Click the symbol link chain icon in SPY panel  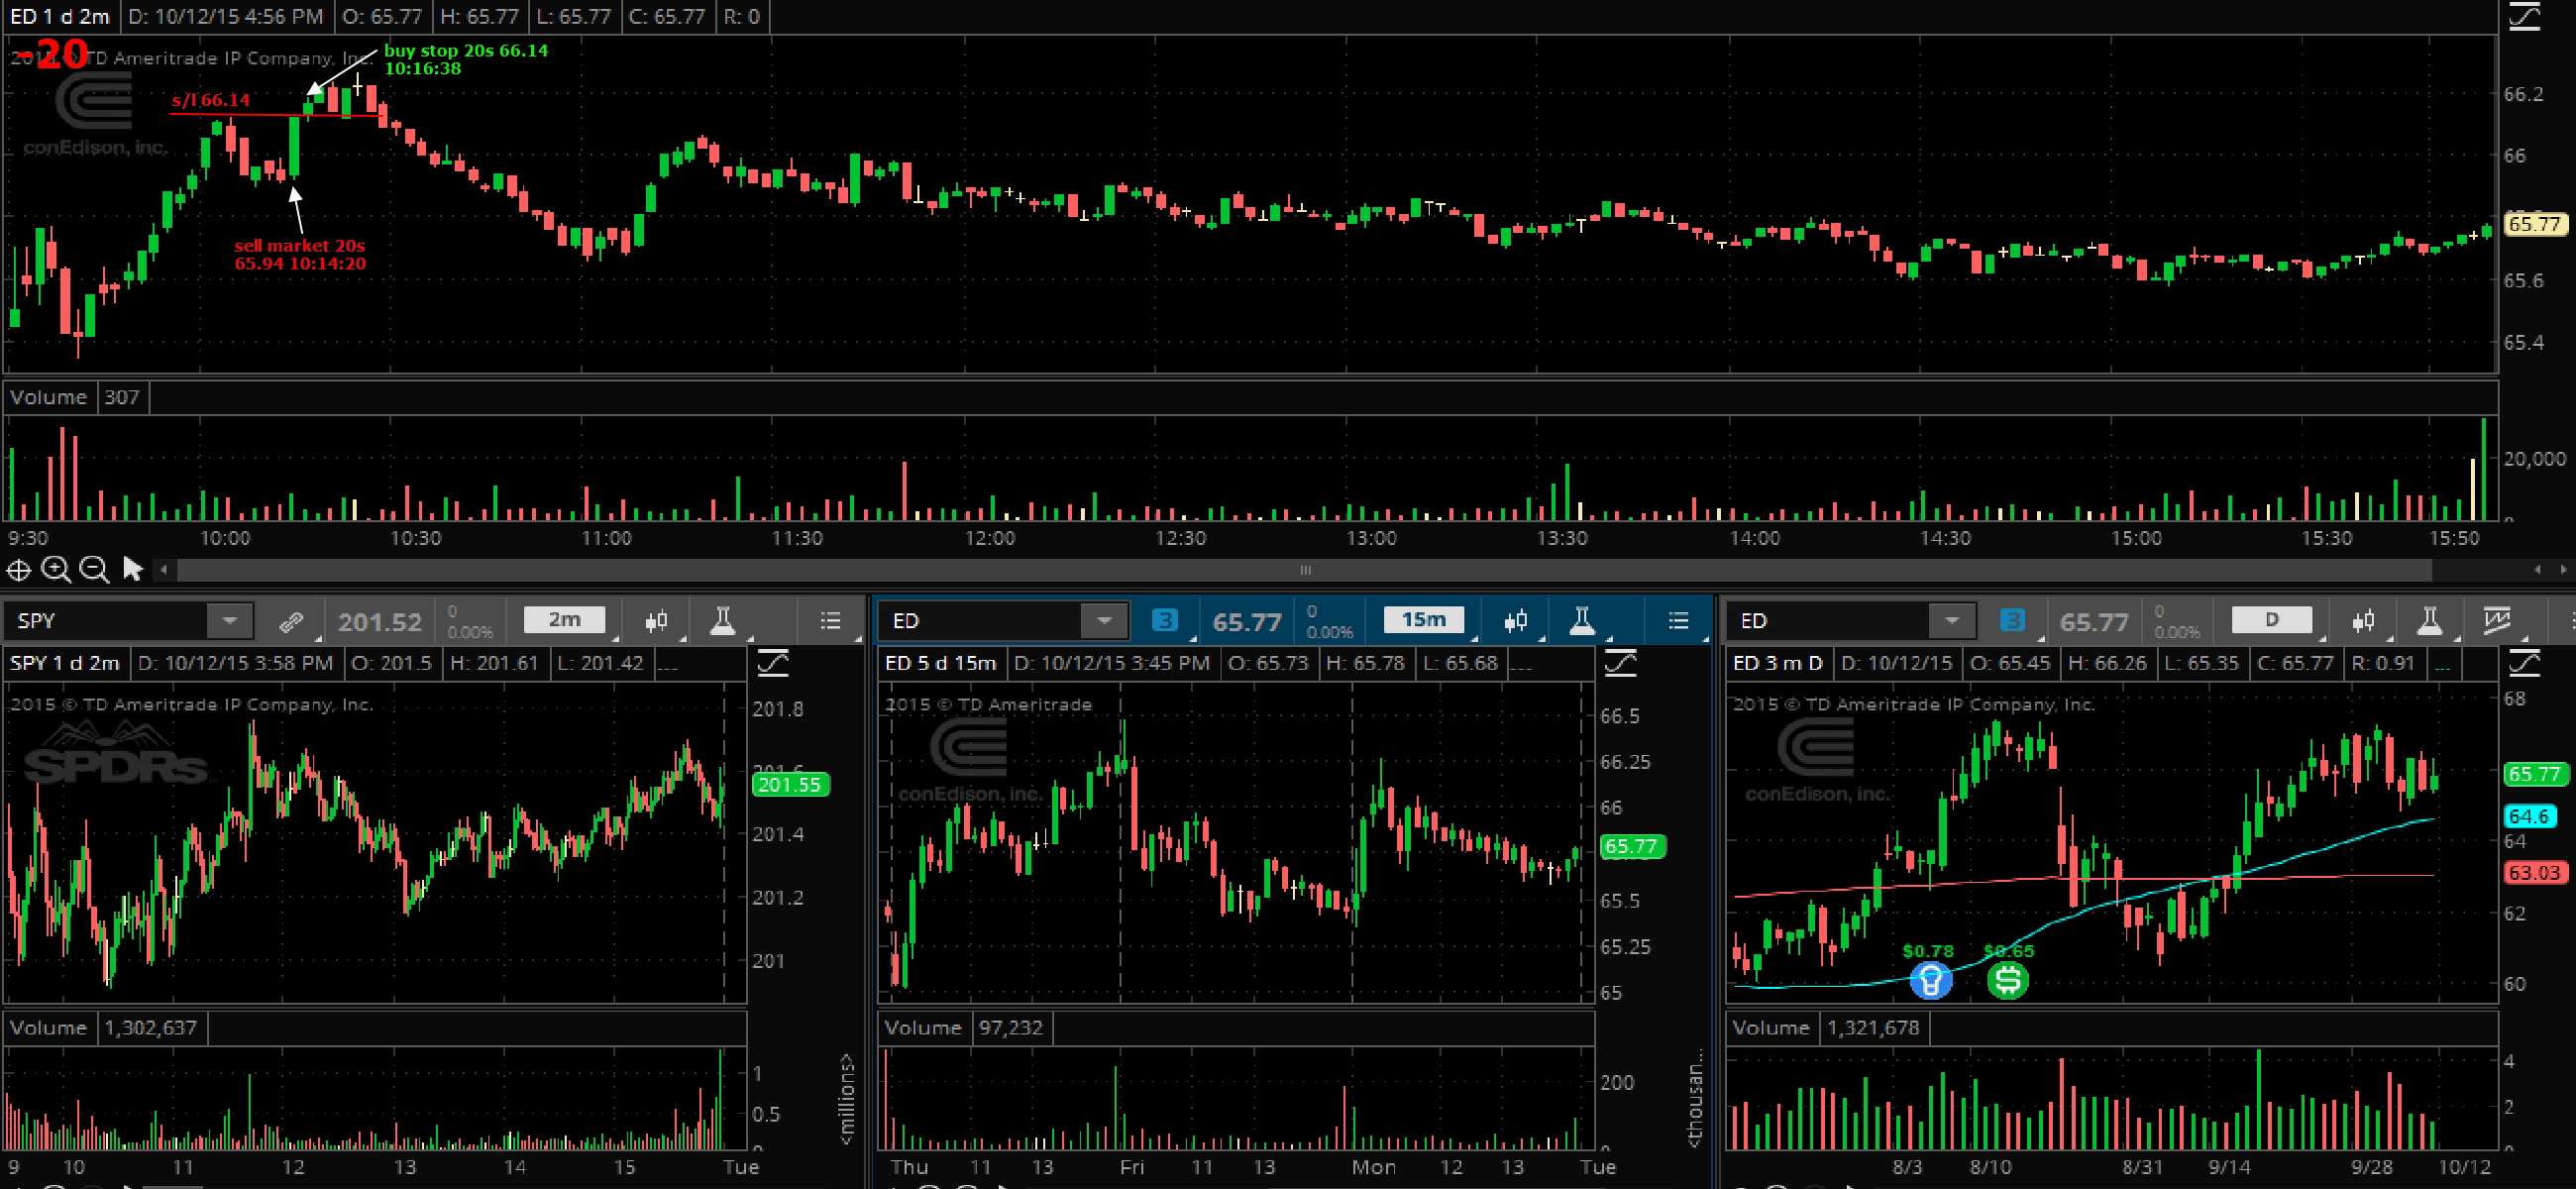291,622
